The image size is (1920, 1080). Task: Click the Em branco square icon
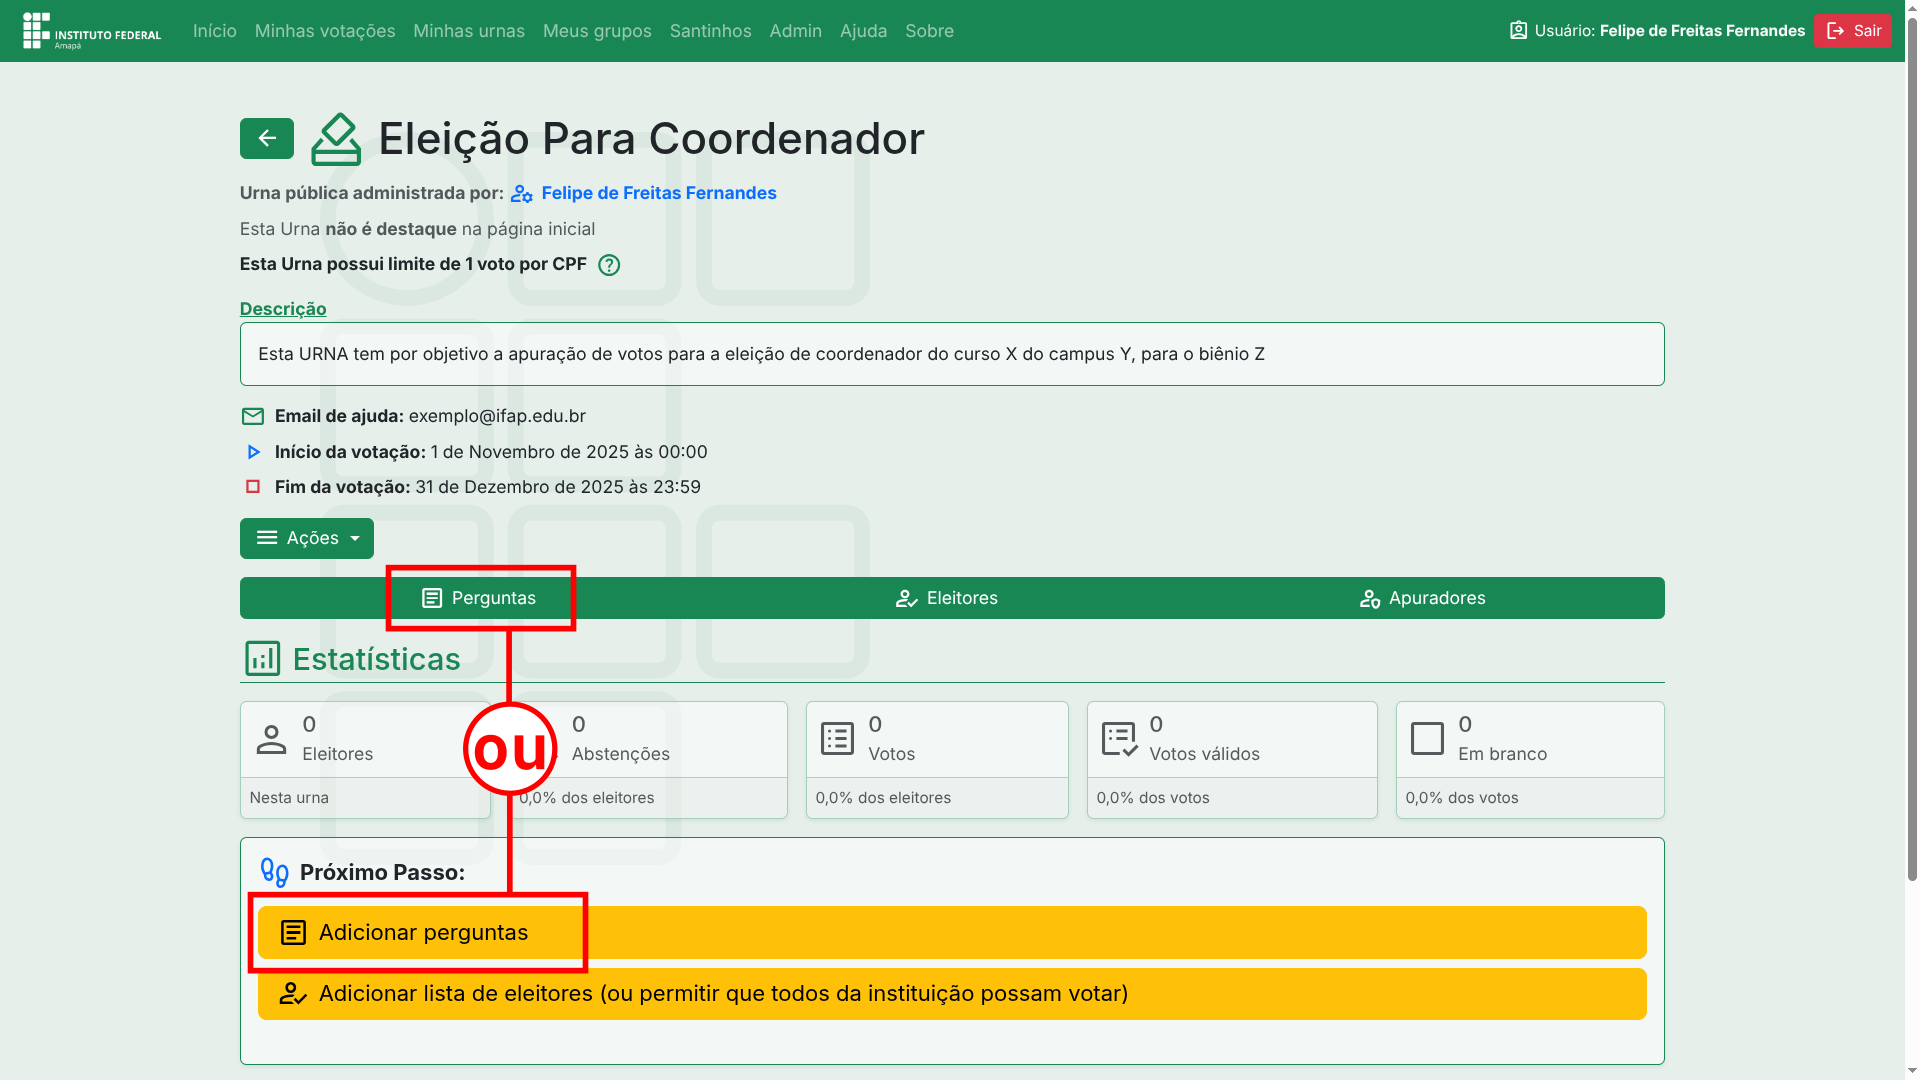tap(1427, 739)
